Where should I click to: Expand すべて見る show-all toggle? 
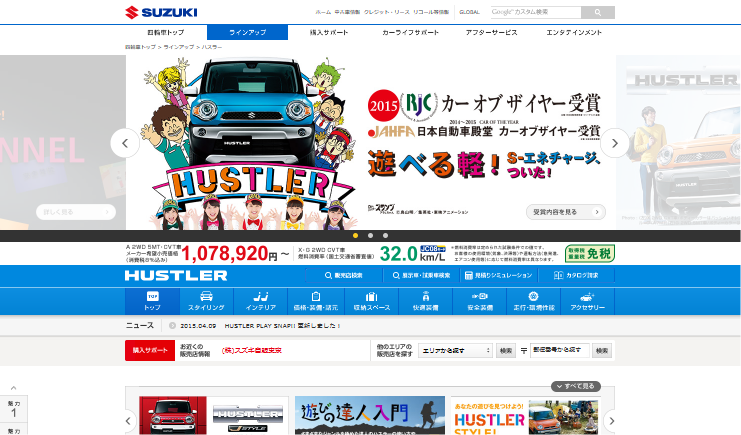[x=576, y=386]
